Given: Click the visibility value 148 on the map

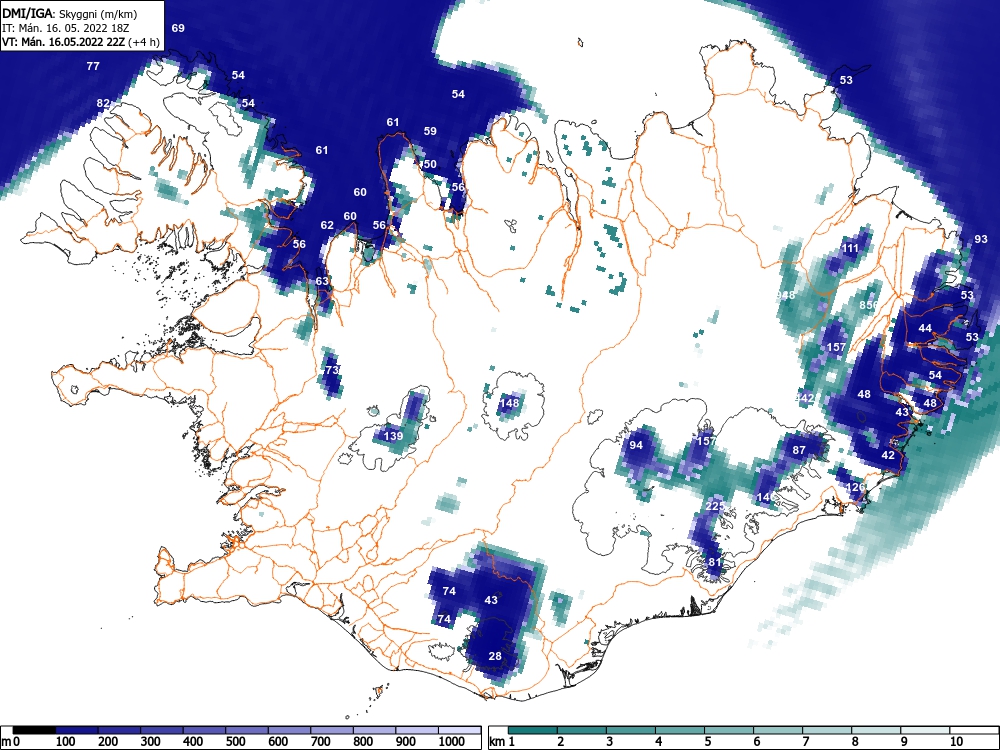Looking at the screenshot, I should pyautogui.click(x=510, y=402).
